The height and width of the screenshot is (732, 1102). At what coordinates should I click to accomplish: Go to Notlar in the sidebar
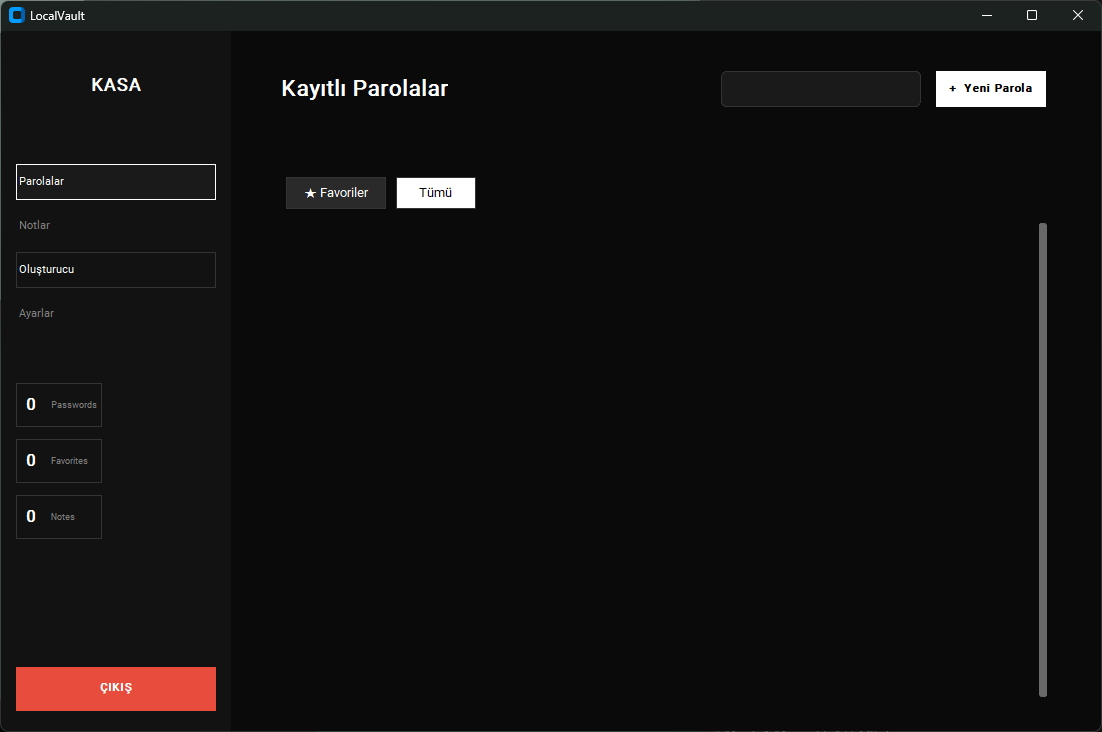[x=116, y=225]
